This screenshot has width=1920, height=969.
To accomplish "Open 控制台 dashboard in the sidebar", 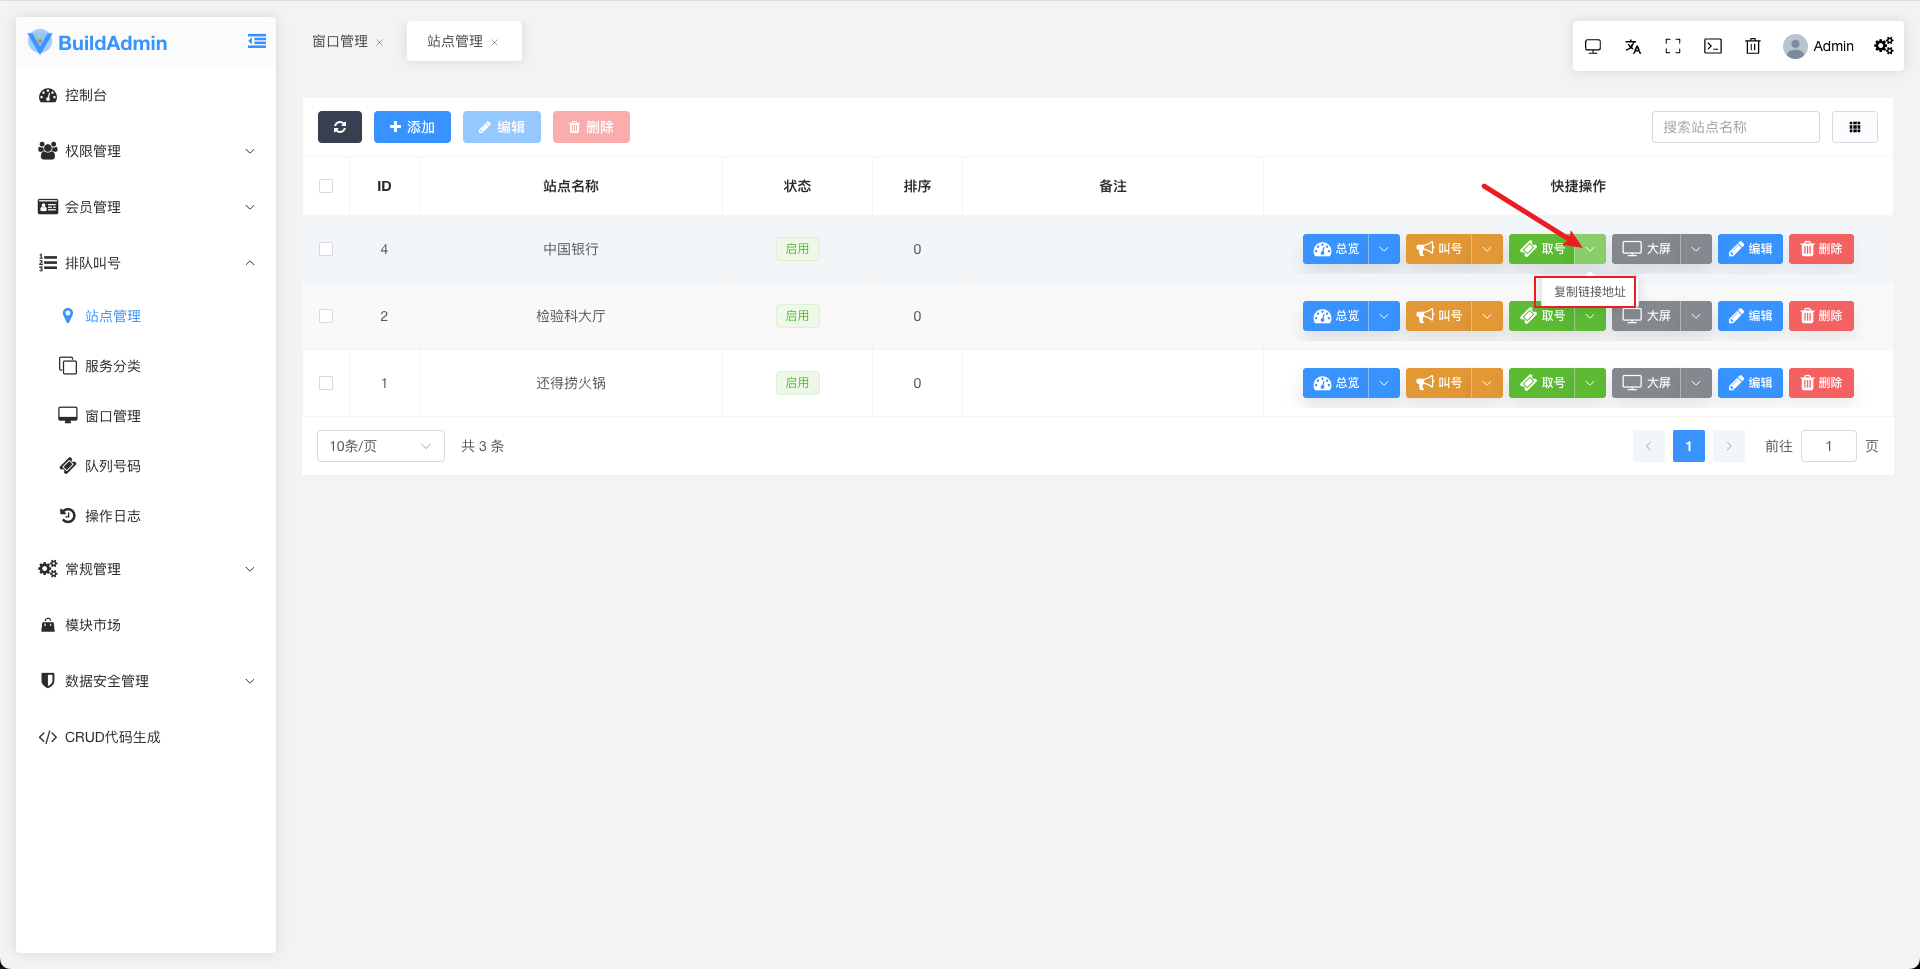I will coord(146,95).
